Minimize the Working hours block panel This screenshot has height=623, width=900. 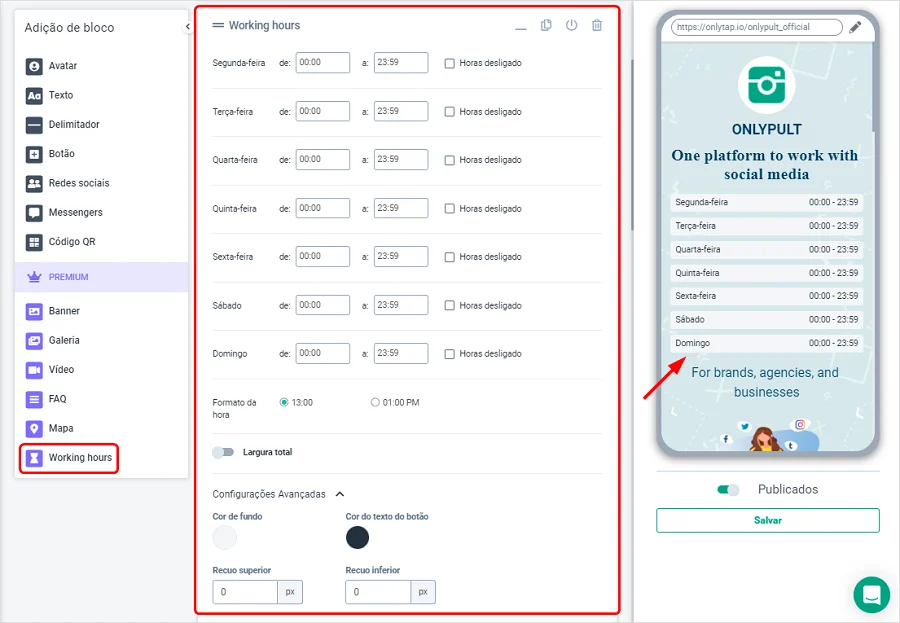[x=521, y=27]
